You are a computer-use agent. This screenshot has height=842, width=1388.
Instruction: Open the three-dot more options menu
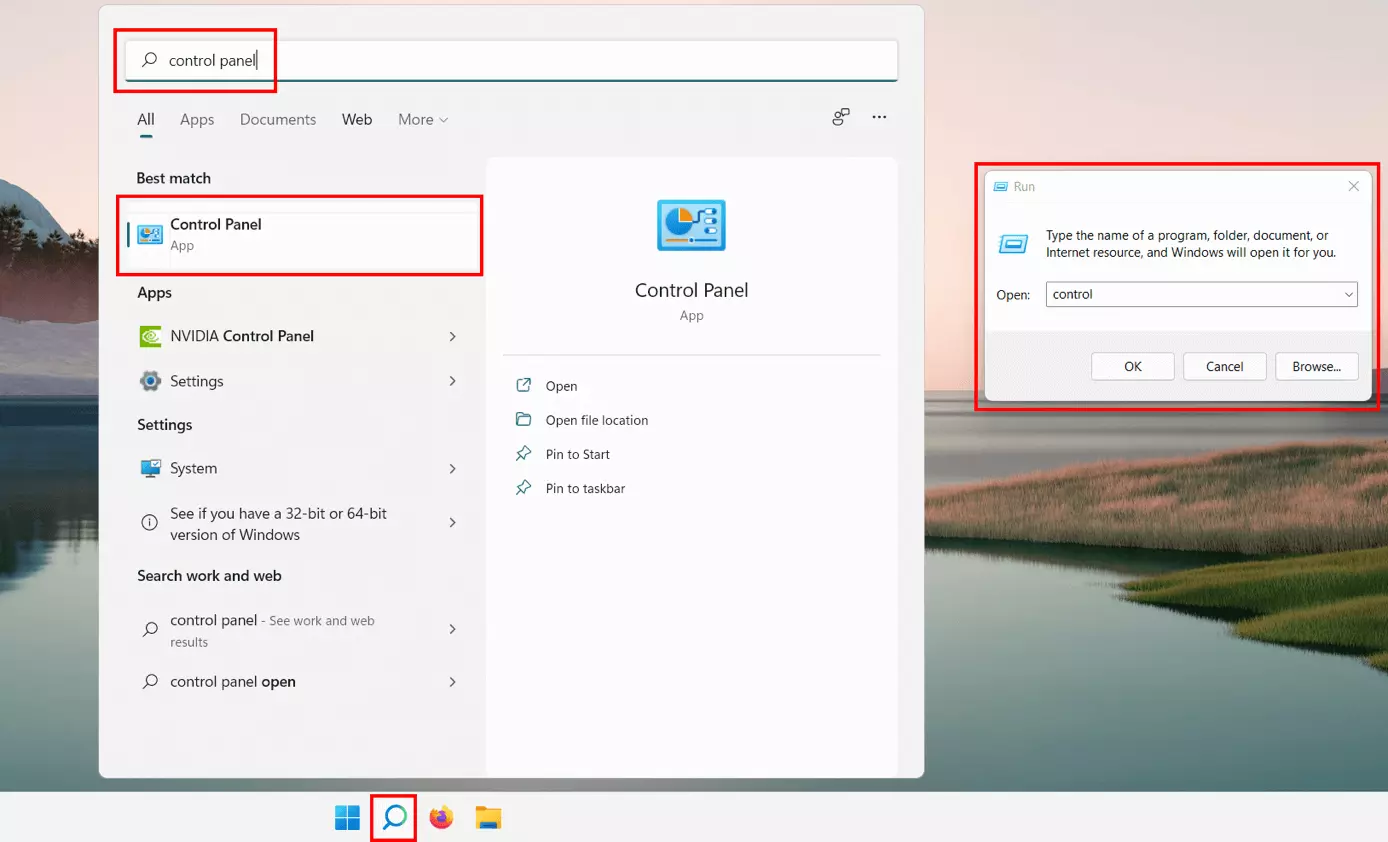879,117
